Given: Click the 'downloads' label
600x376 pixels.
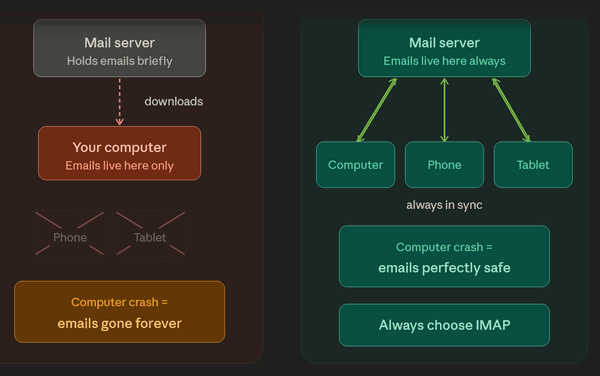Looking at the screenshot, I should [x=174, y=101].
